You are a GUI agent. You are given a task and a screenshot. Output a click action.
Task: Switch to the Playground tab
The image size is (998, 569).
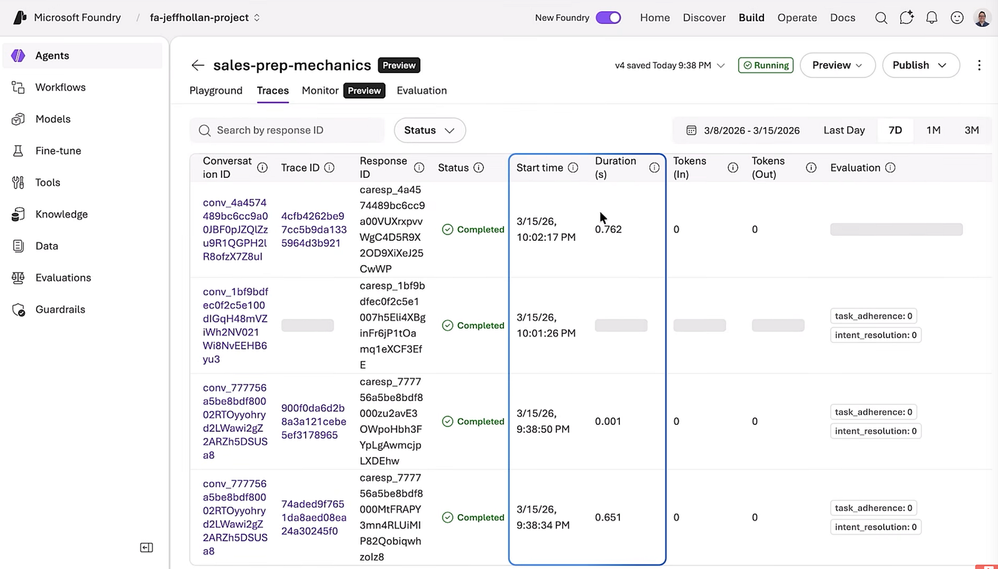pyautogui.click(x=216, y=90)
